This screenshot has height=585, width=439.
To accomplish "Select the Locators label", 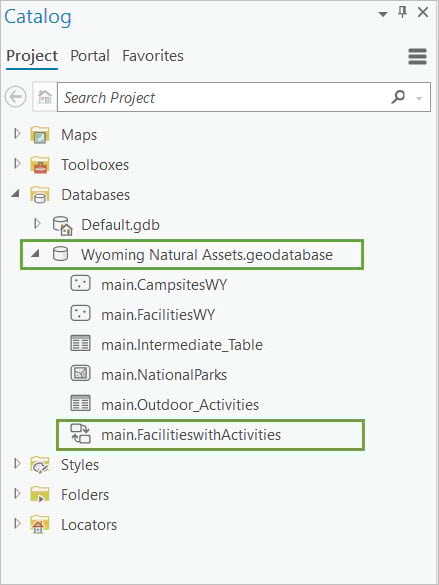I will (x=89, y=525).
